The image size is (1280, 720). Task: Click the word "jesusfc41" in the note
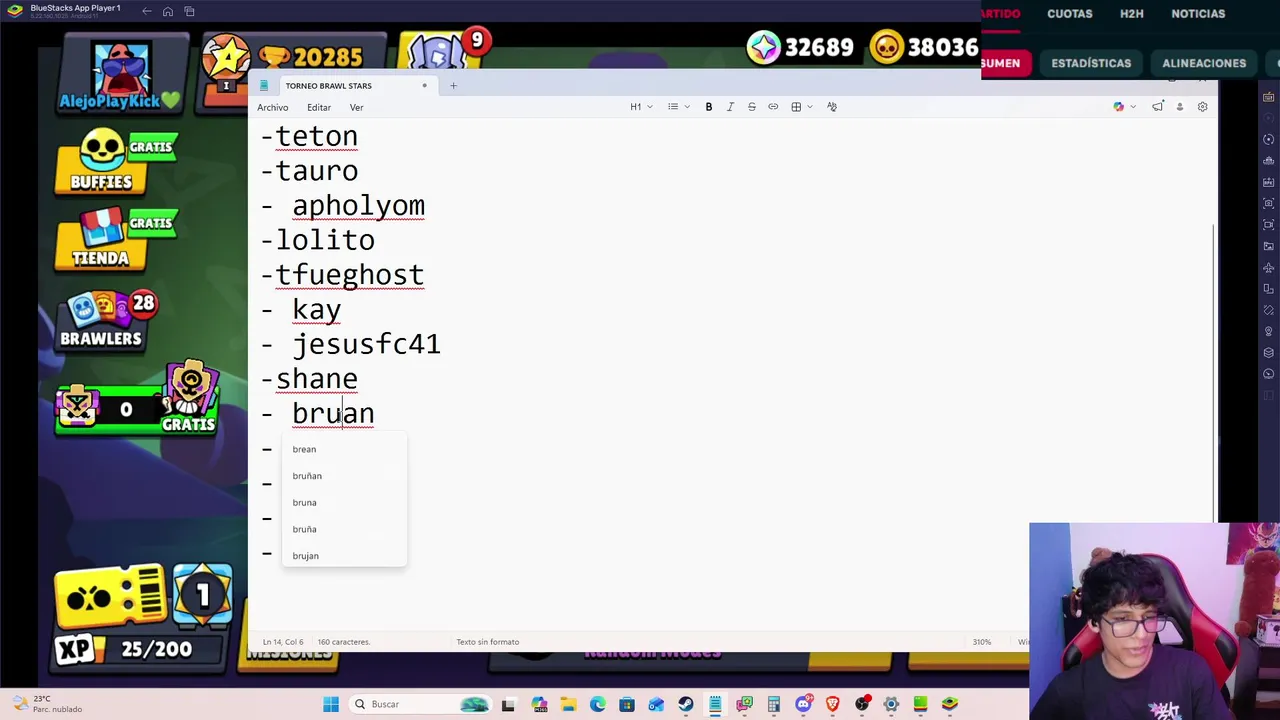point(366,345)
